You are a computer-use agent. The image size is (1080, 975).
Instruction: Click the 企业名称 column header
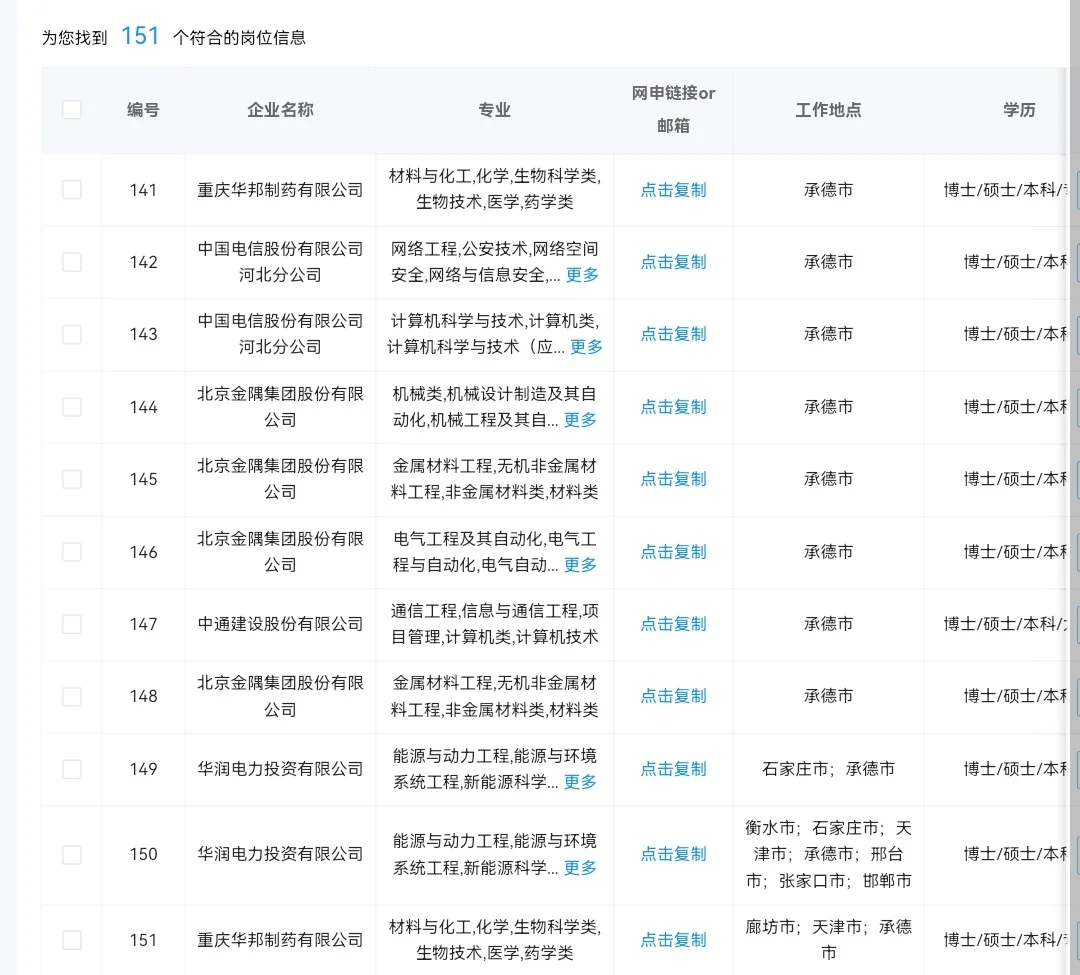click(x=280, y=109)
